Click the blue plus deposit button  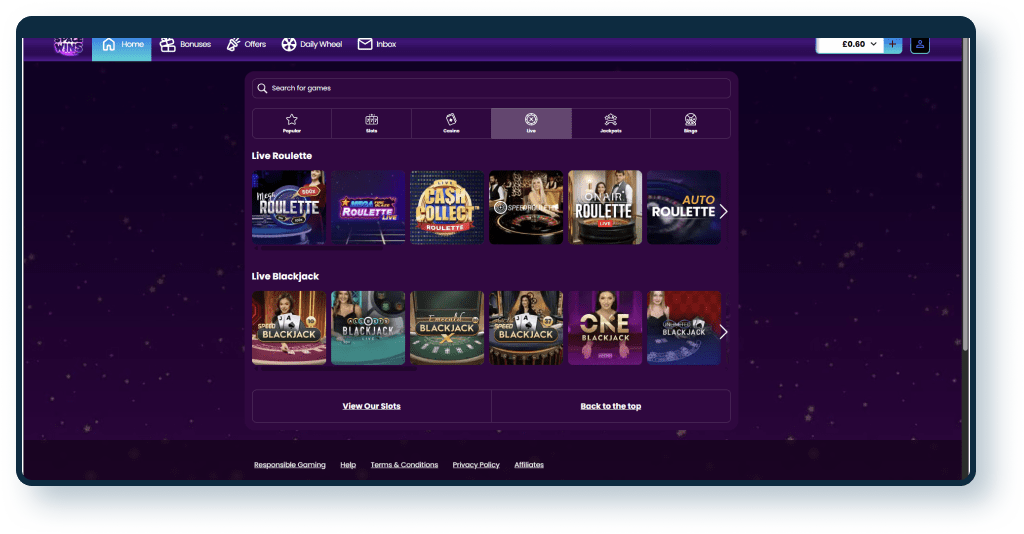892,45
